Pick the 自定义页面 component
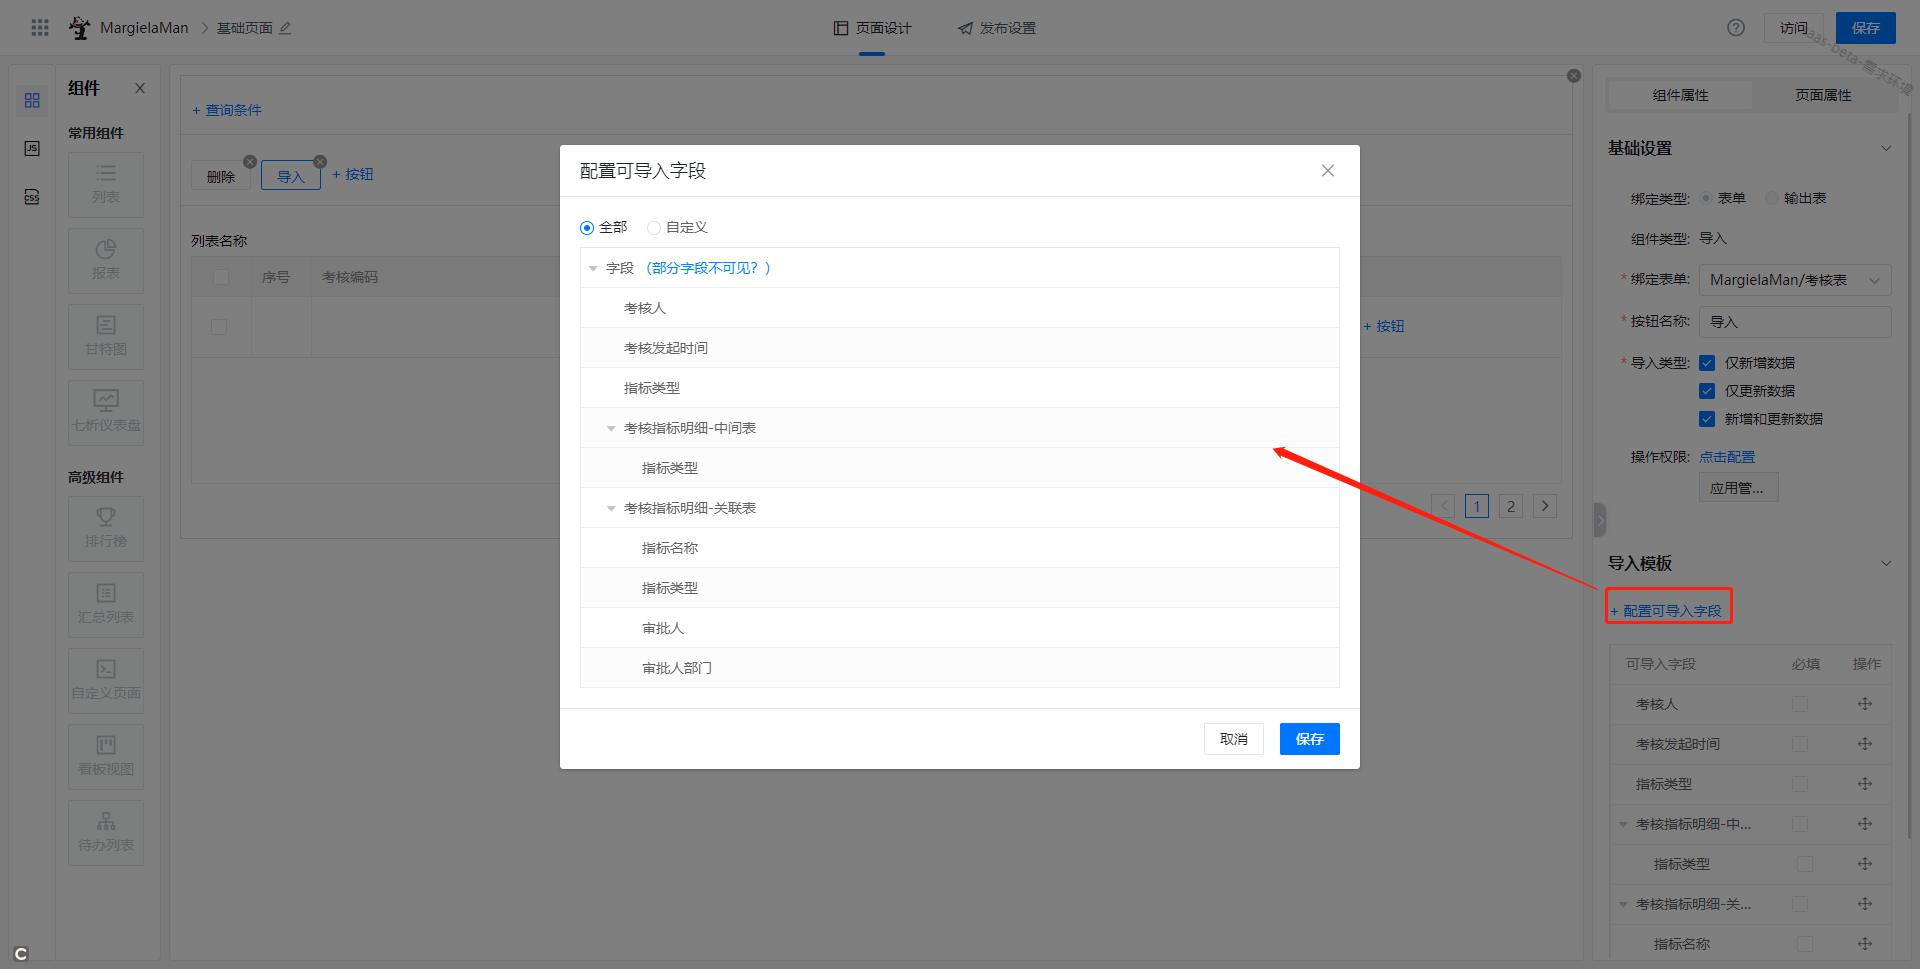This screenshot has width=1920, height=969. click(106, 681)
